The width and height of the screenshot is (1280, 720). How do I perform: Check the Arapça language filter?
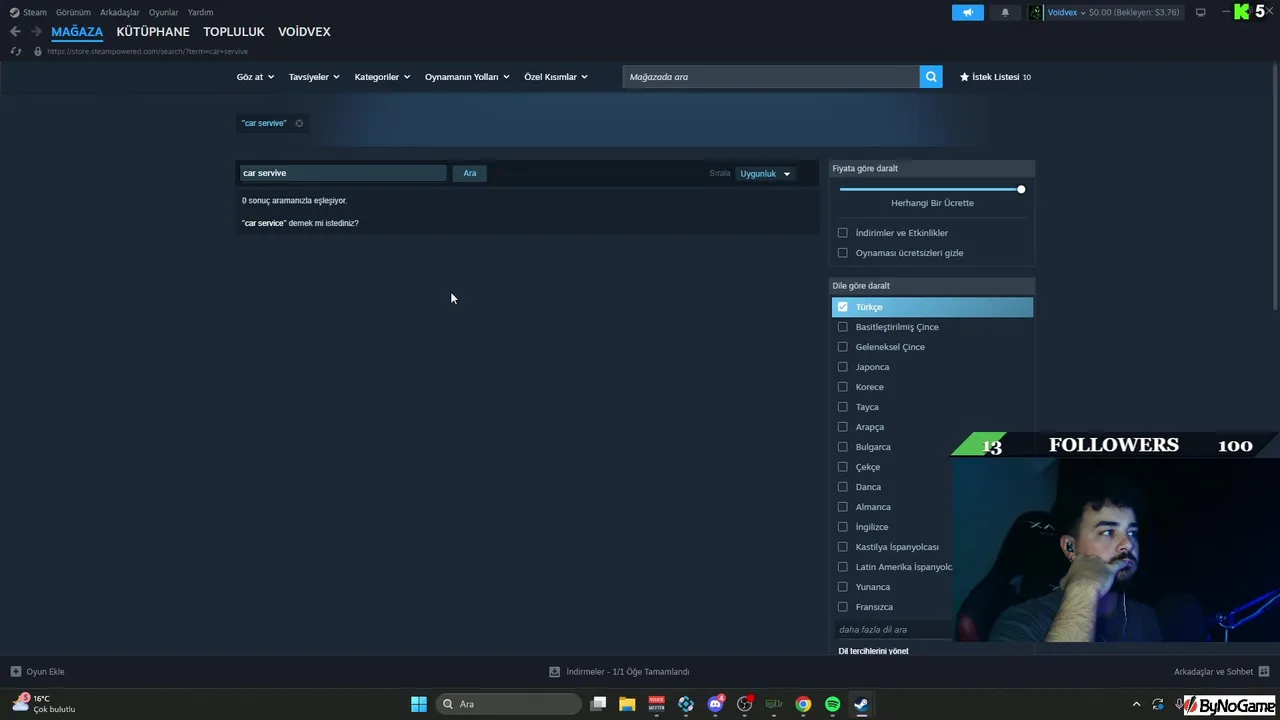(842, 427)
